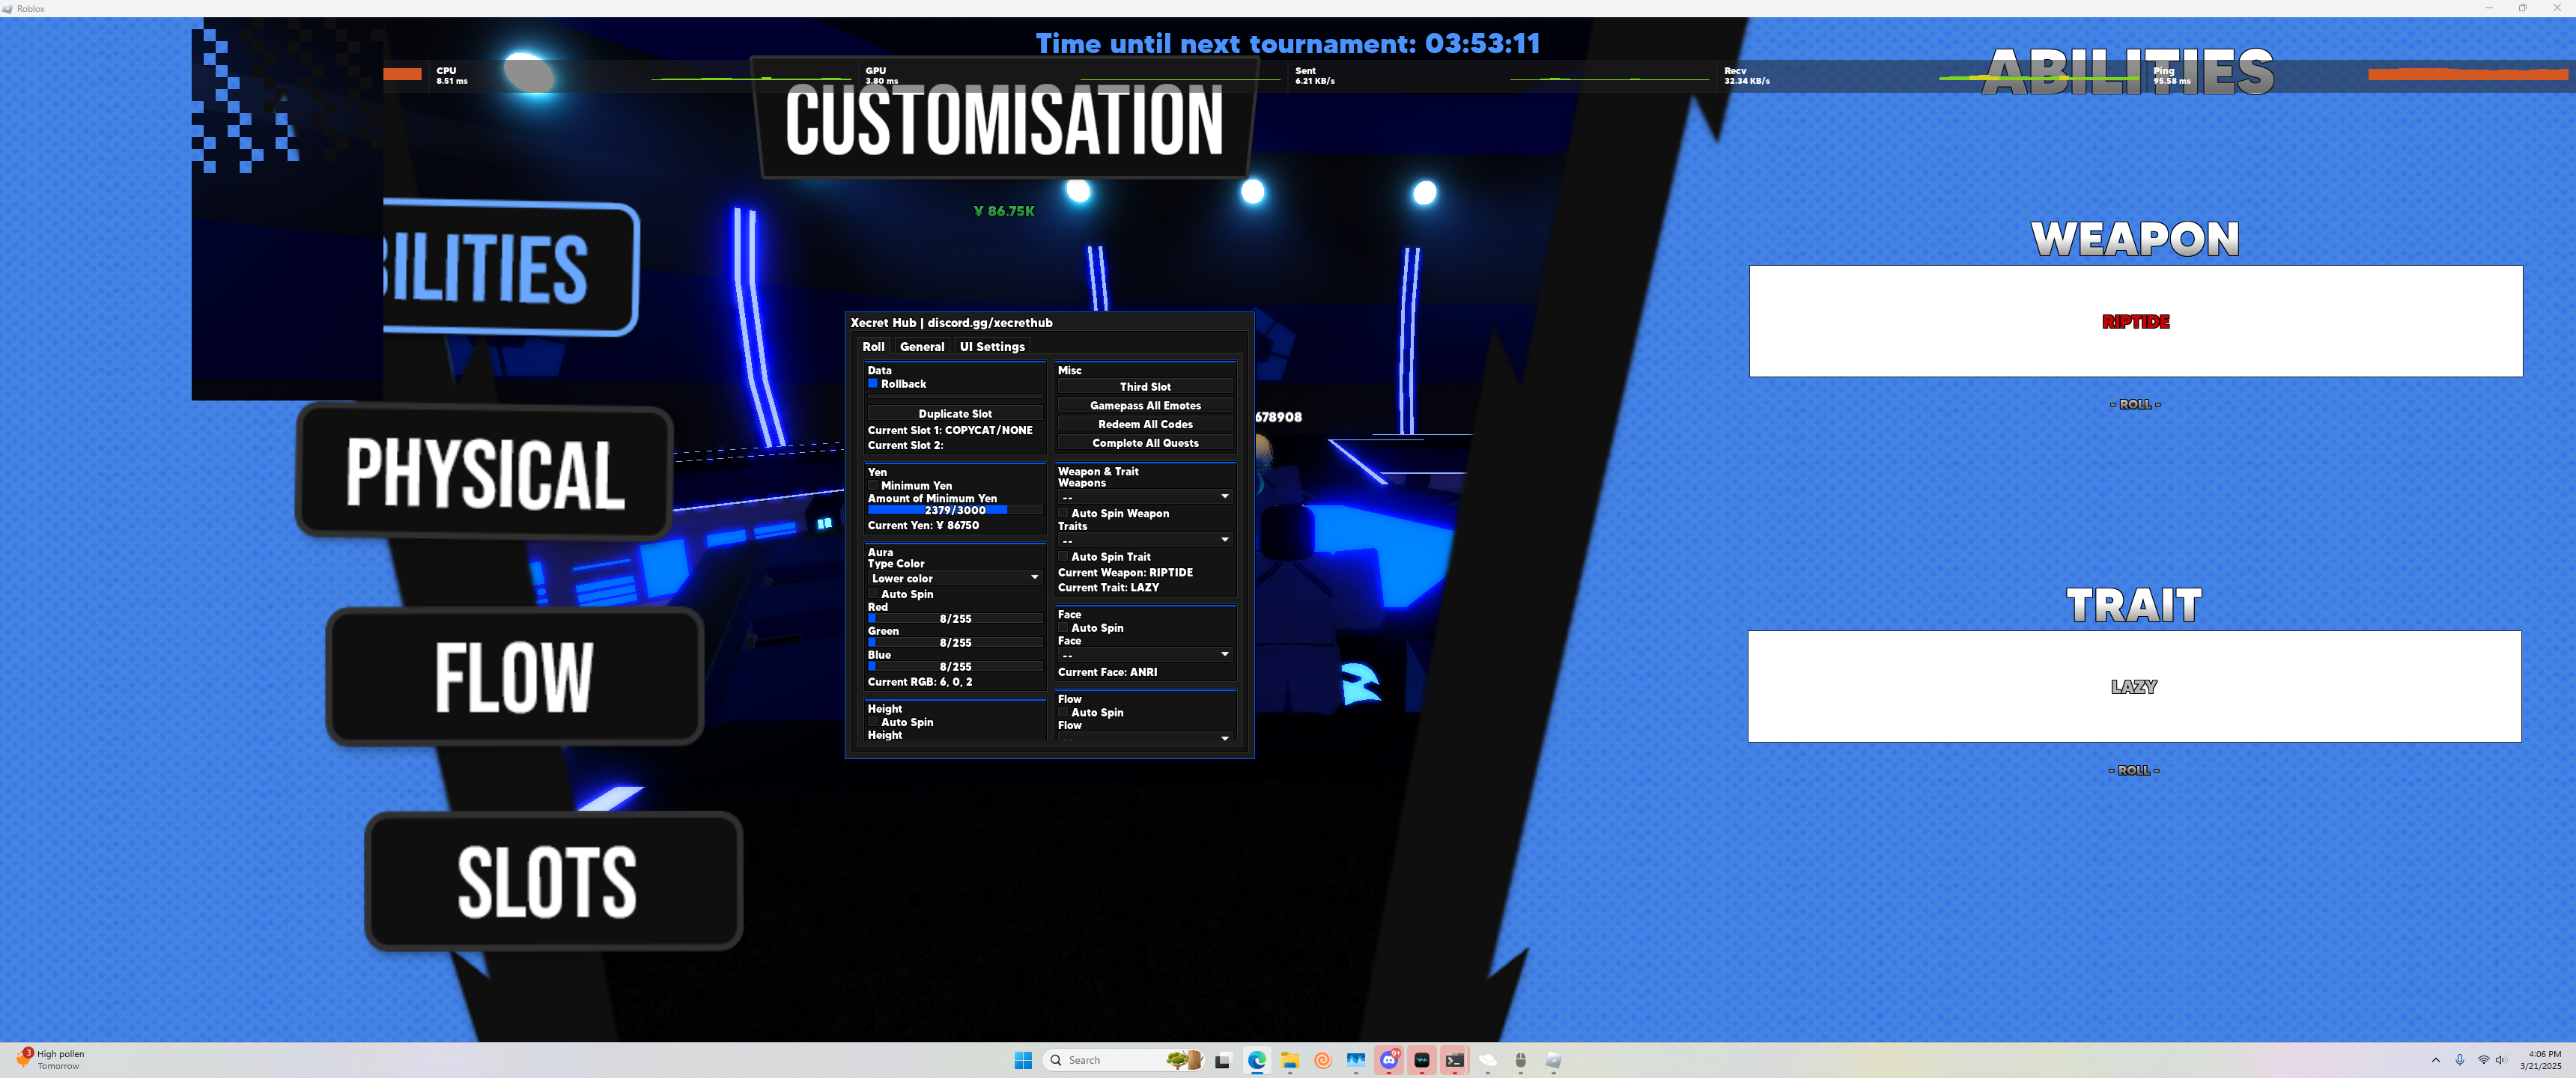Viewport: 2576px width, 1078px height.
Task: Click the Roblox icon in the taskbar
Action: (1553, 1060)
